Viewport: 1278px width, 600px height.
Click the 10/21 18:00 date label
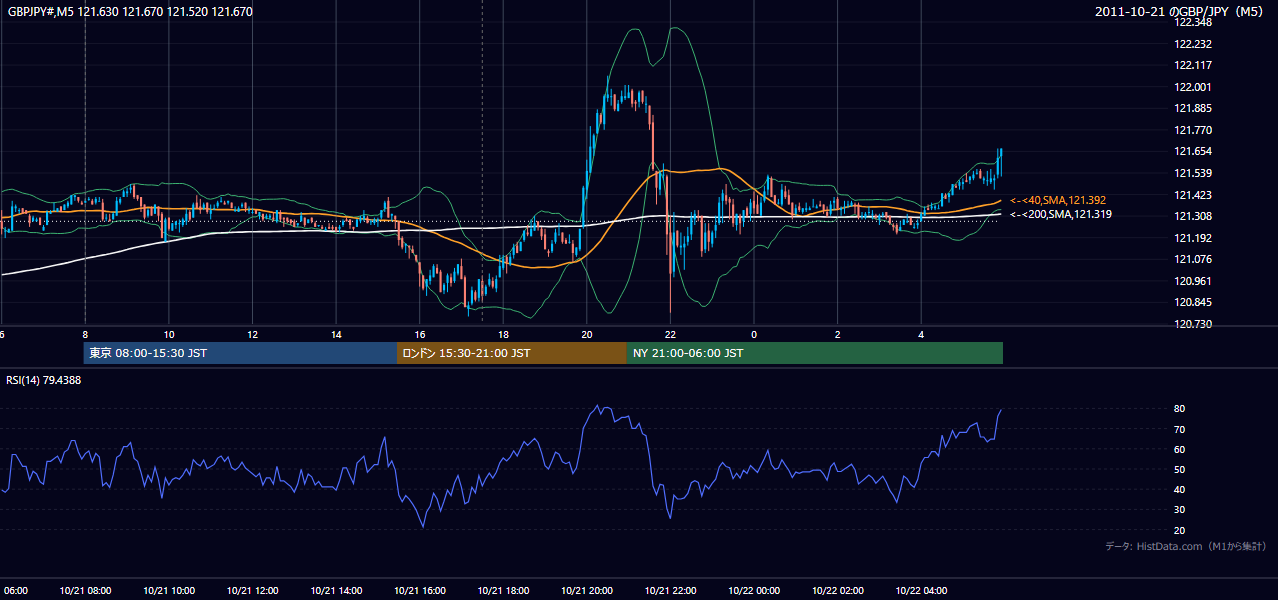click(503, 590)
